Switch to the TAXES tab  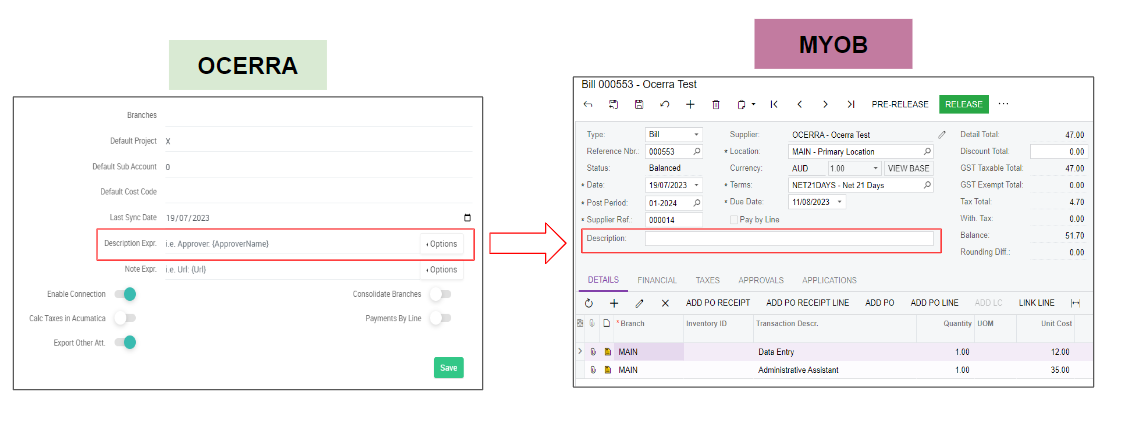707,280
